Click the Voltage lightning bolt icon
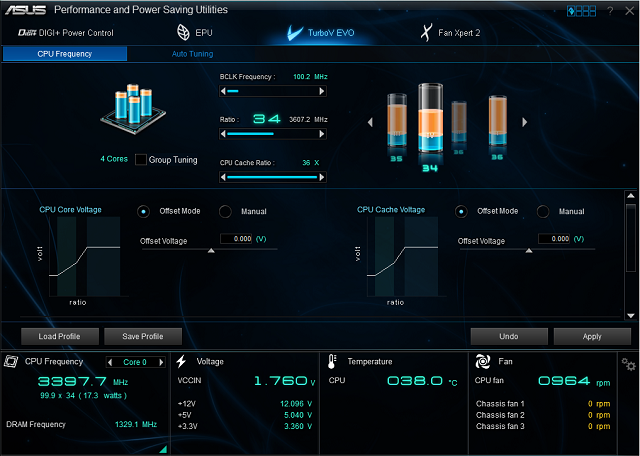This screenshot has width=640, height=456. point(182,361)
